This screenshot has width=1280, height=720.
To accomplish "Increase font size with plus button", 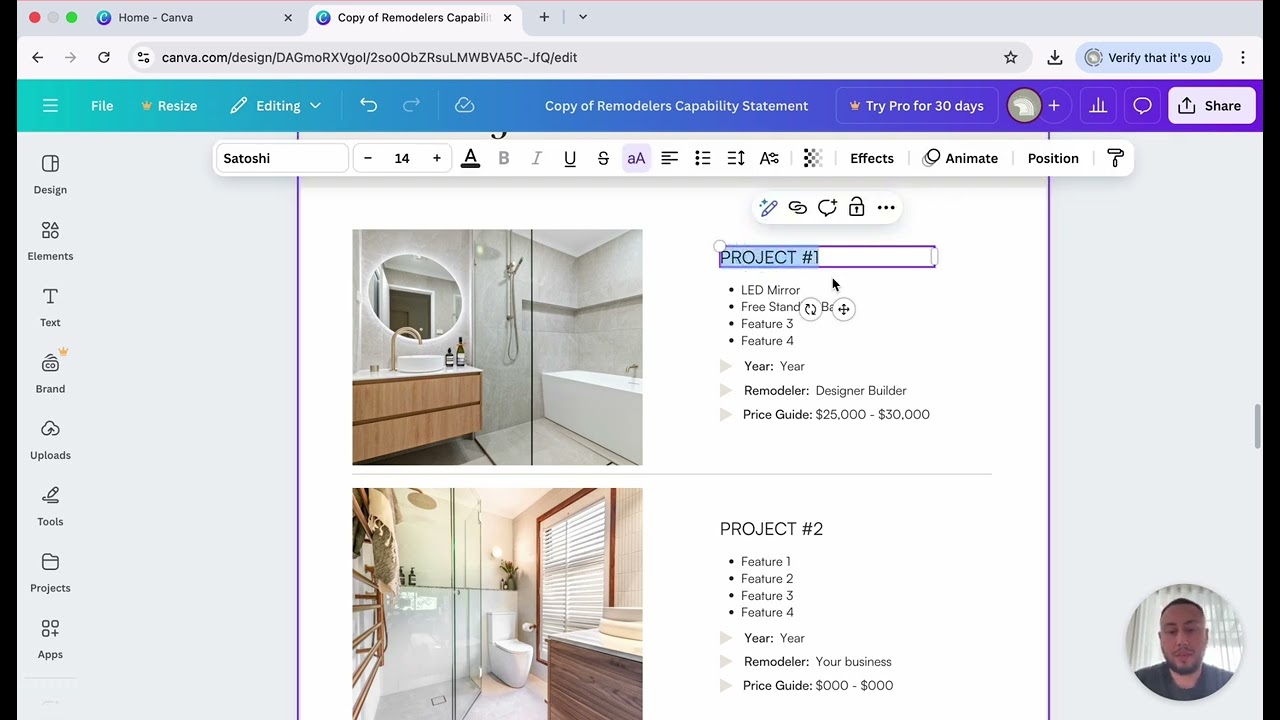I will coord(436,158).
